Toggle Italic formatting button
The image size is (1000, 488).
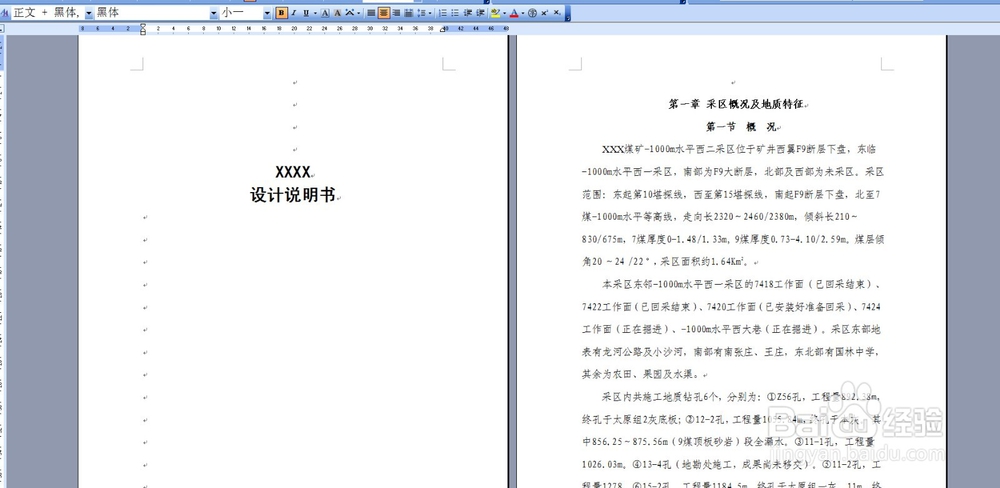click(294, 13)
